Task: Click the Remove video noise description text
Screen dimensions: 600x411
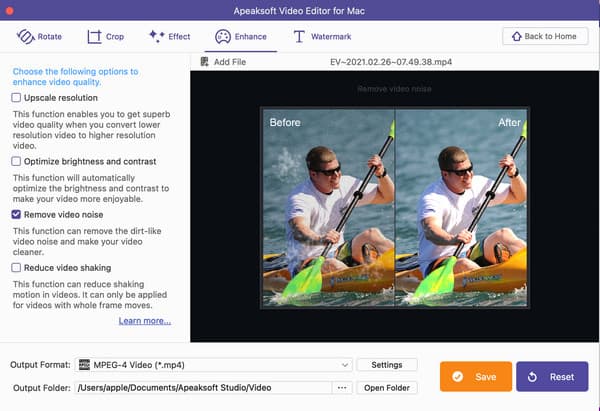Action: point(87,241)
